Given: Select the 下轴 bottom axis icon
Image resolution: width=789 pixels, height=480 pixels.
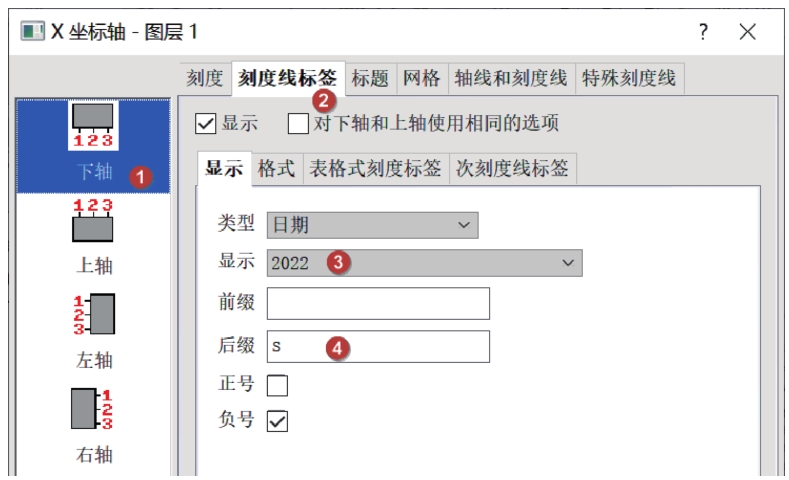Looking at the screenshot, I should (93, 125).
